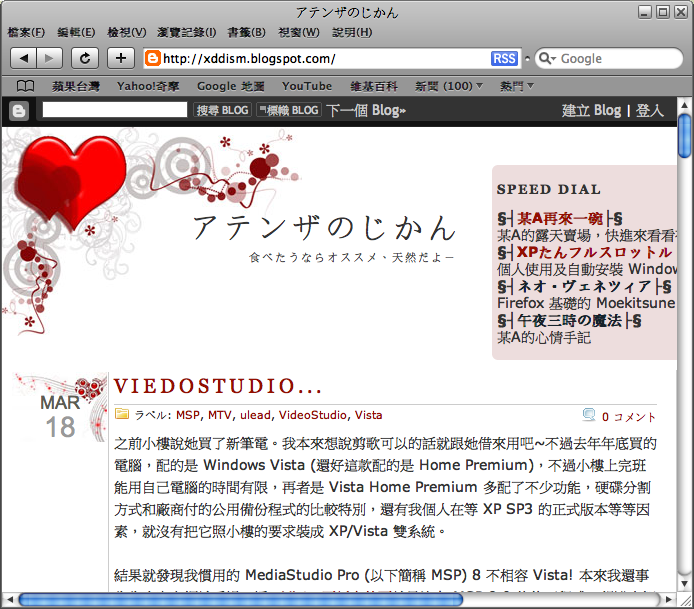
Task: Open the 檢視(V) menu
Action: (x=126, y=32)
